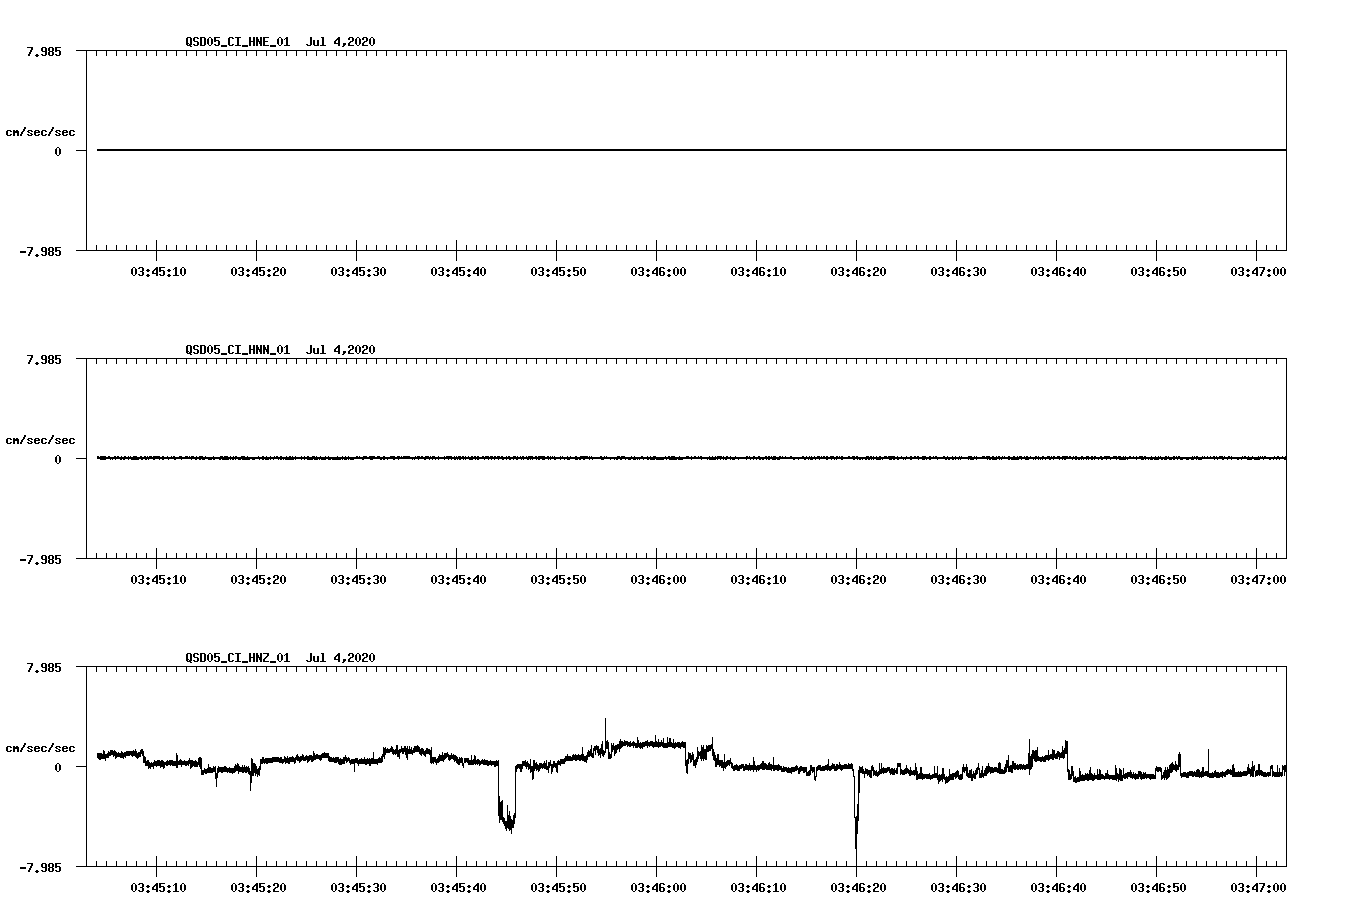Click the cm/sec/sec unit label on HNE plot
The width and height of the screenshot is (1358, 924).
40,132
